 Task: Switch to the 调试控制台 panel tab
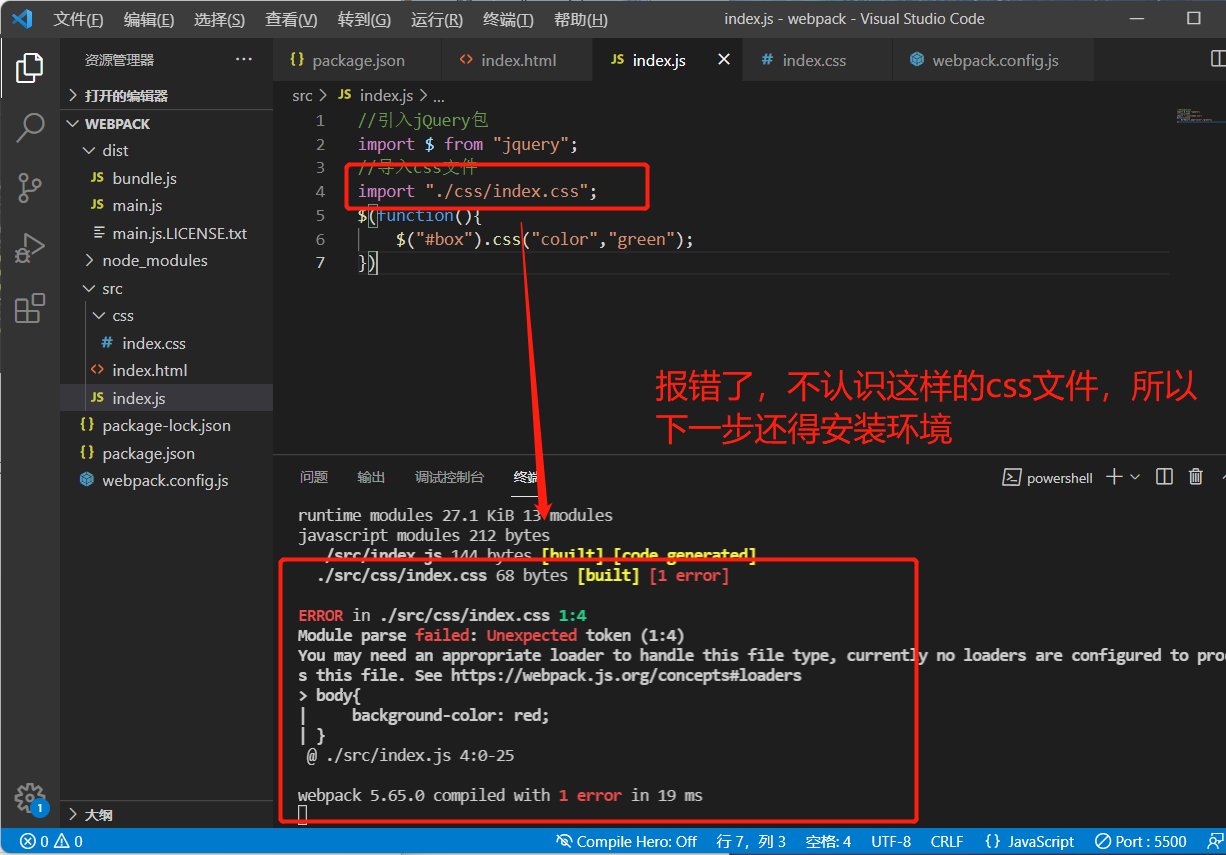pyautogui.click(x=449, y=477)
